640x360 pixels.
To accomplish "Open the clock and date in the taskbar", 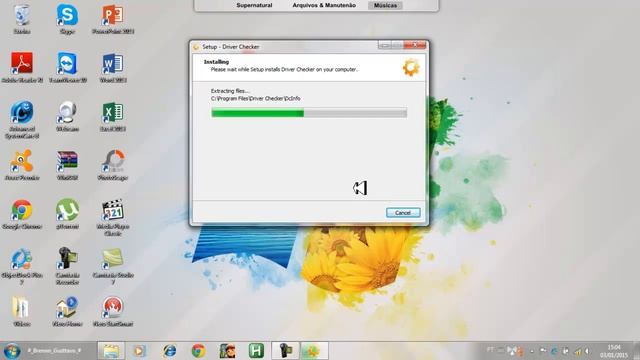I will pos(613,351).
